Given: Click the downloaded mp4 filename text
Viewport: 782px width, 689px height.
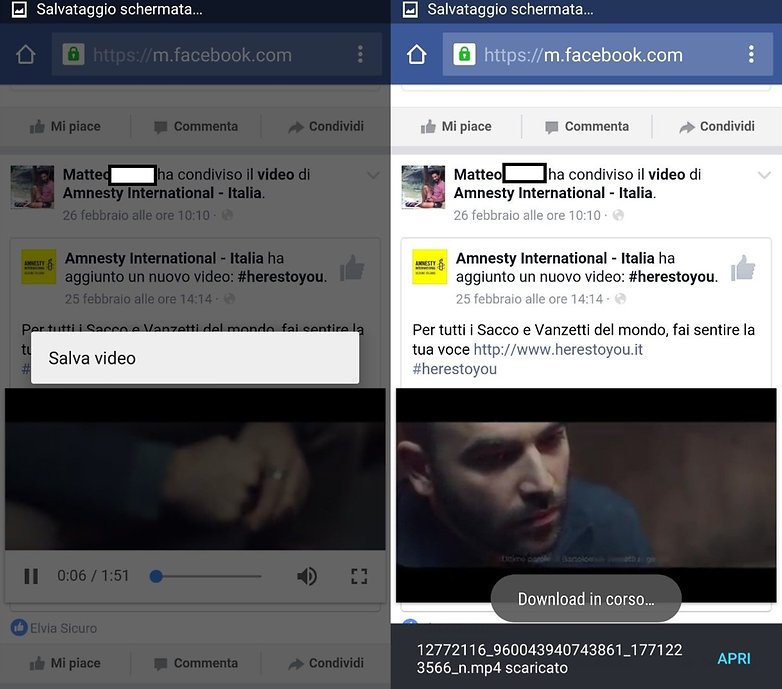Looking at the screenshot, I should pyautogui.click(x=549, y=659).
